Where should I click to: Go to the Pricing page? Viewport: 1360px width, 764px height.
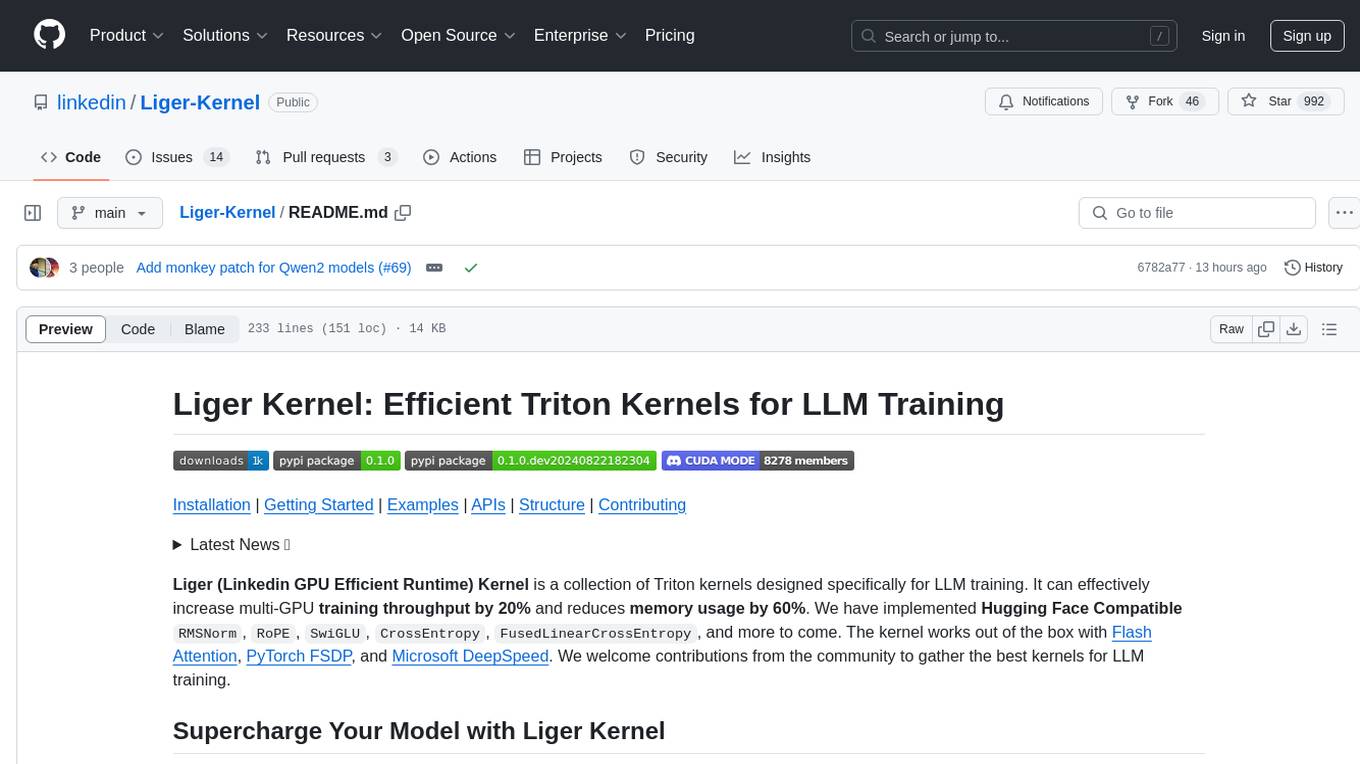(670, 35)
